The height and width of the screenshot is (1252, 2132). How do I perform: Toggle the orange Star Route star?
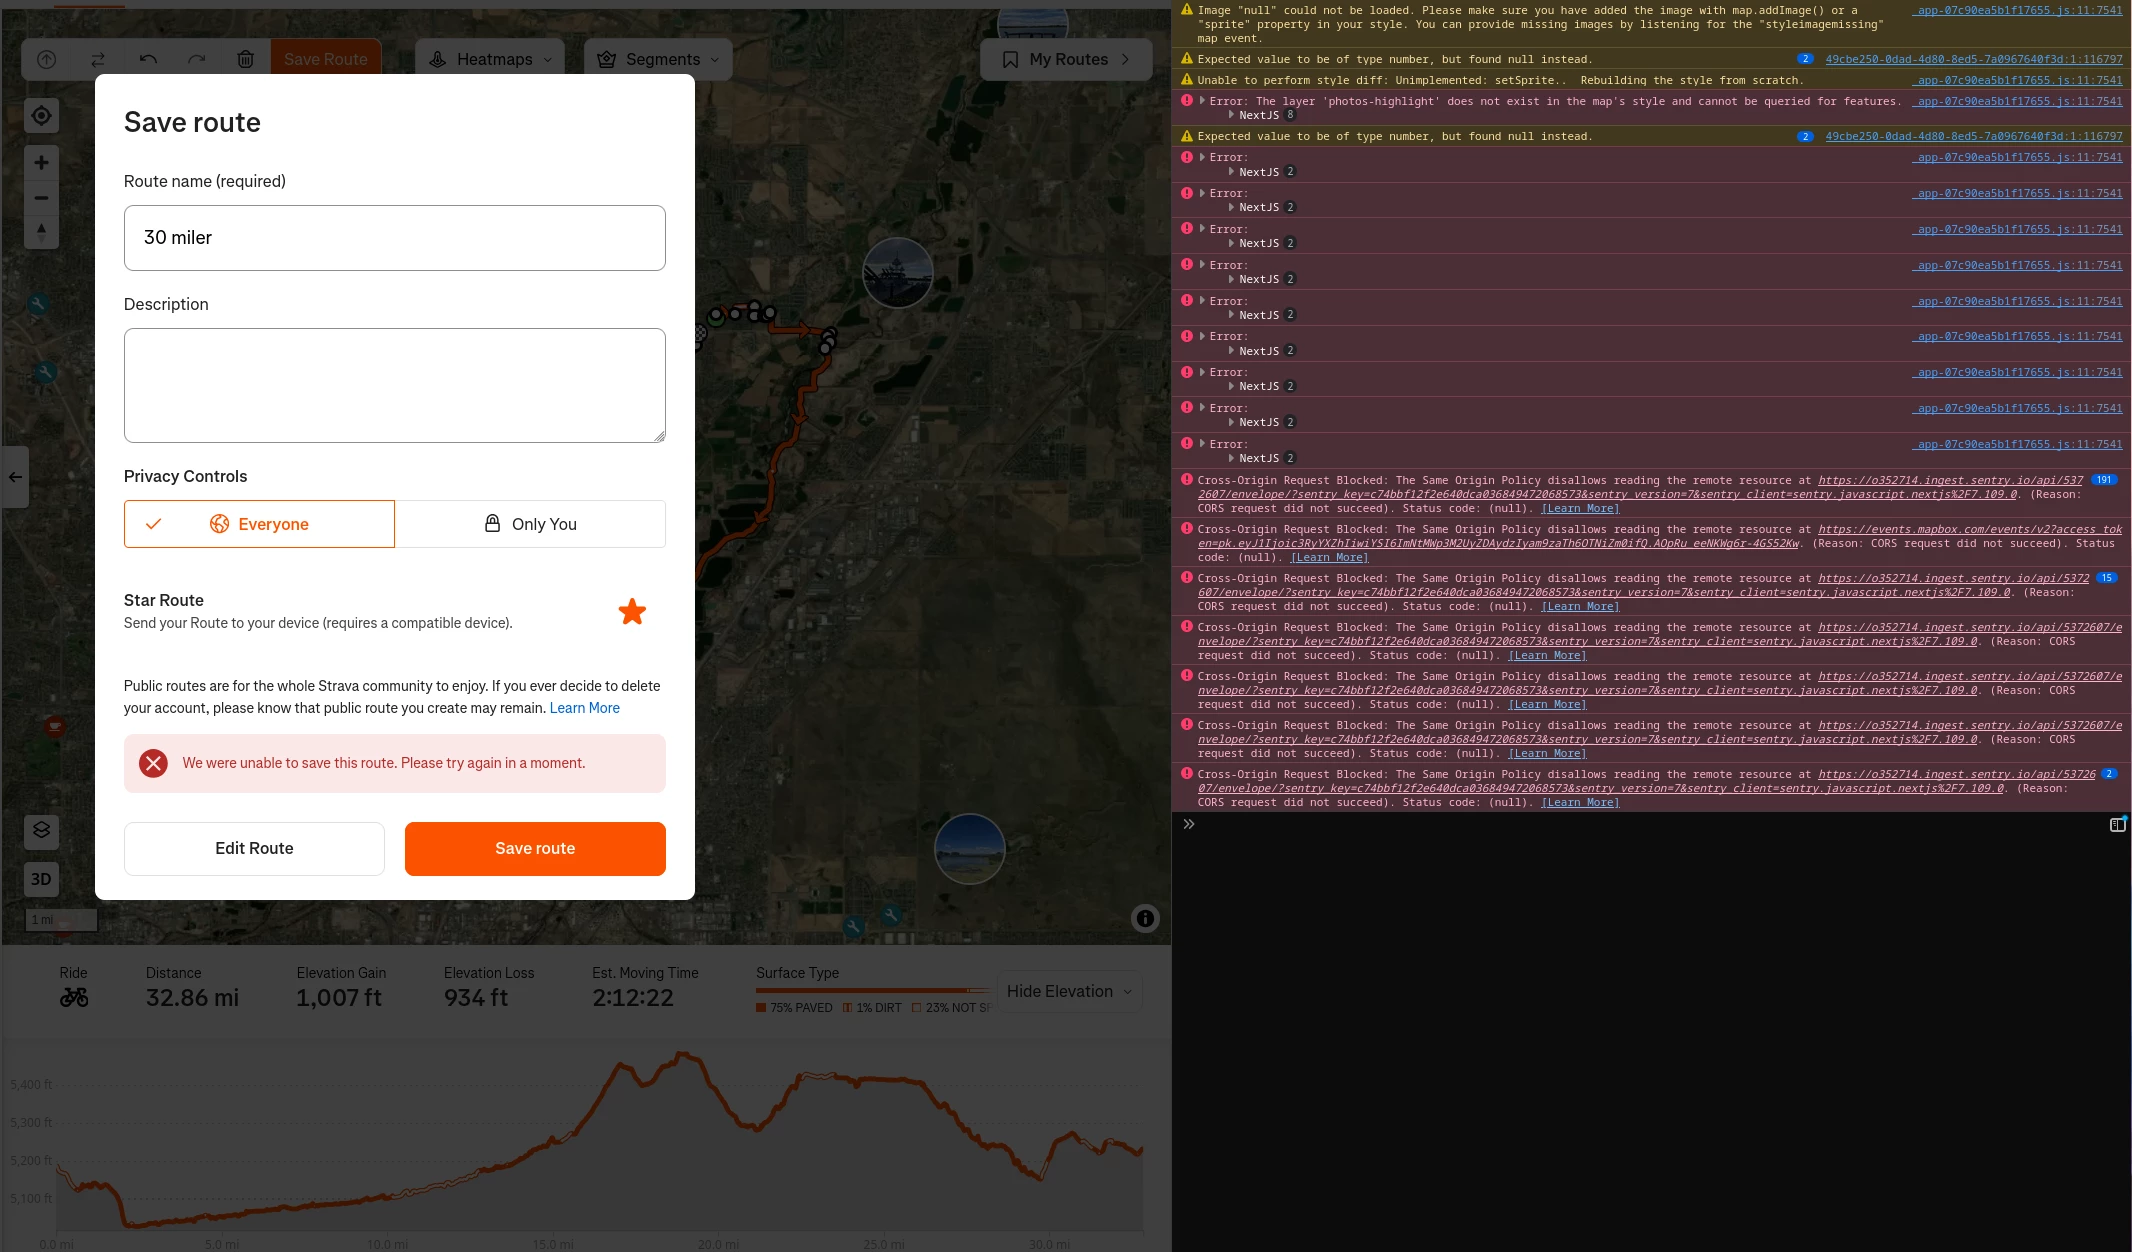pos(632,611)
